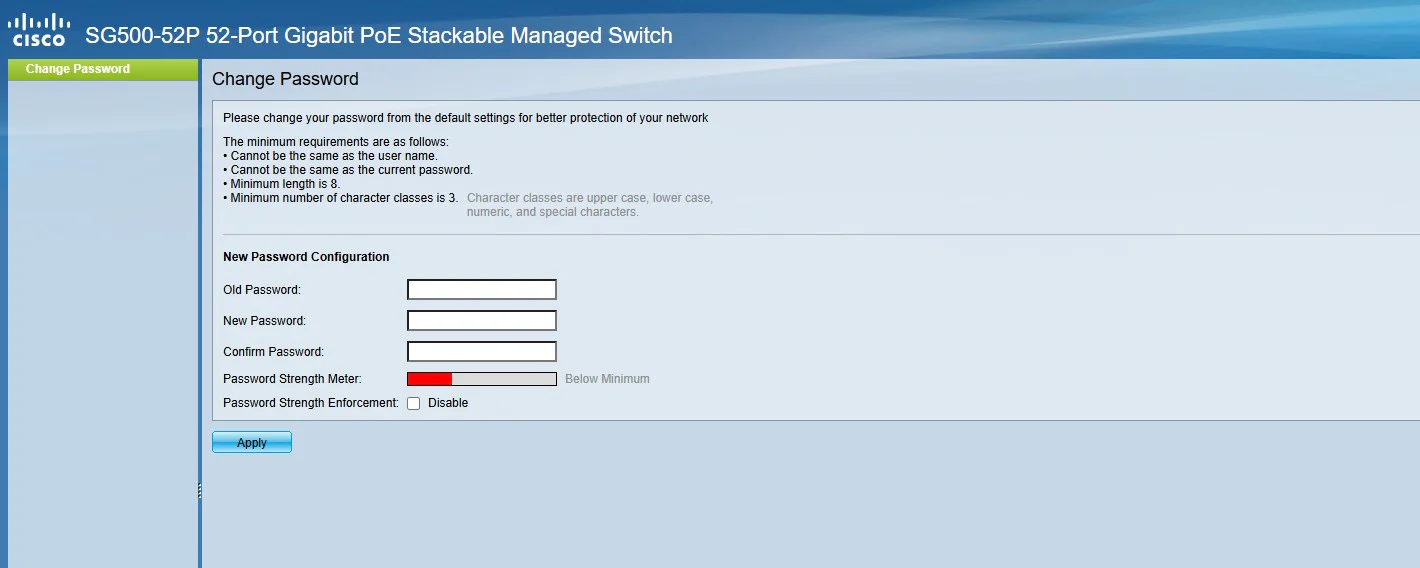Click "Cannot be the same as the current password." line
Image resolution: width=1420 pixels, height=568 pixels.
(x=348, y=170)
